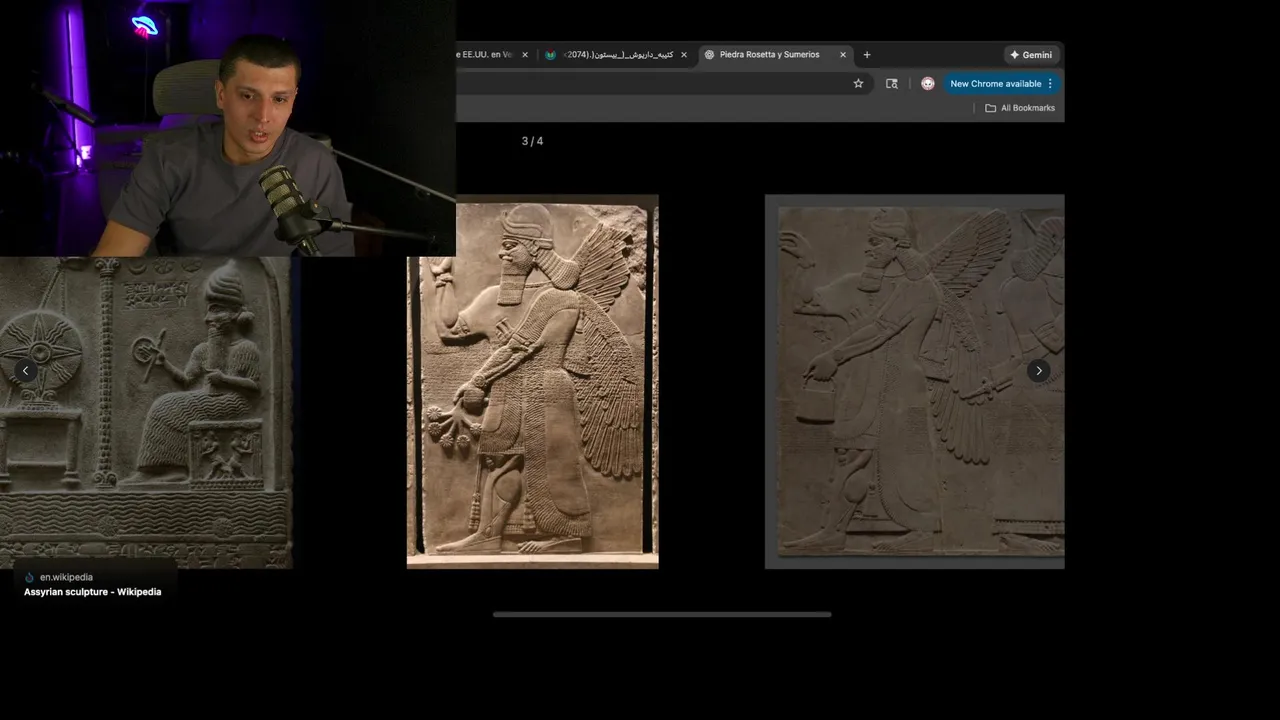The width and height of the screenshot is (1280, 720).
Task: Open the tab search icon in the address bar
Action: coord(892,84)
